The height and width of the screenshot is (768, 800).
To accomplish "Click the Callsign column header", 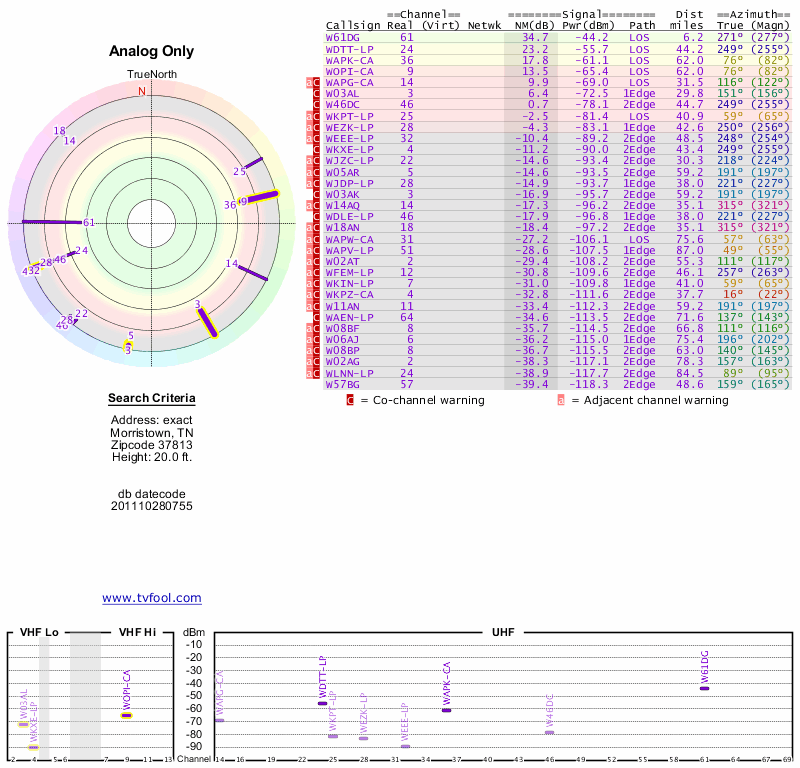I will [352, 25].
